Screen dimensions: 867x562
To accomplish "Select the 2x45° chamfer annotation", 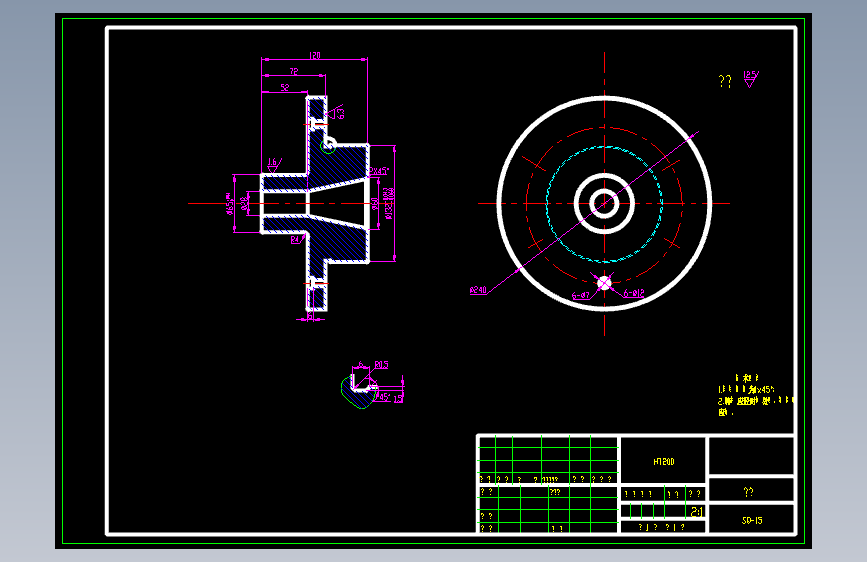I will 379,171.
